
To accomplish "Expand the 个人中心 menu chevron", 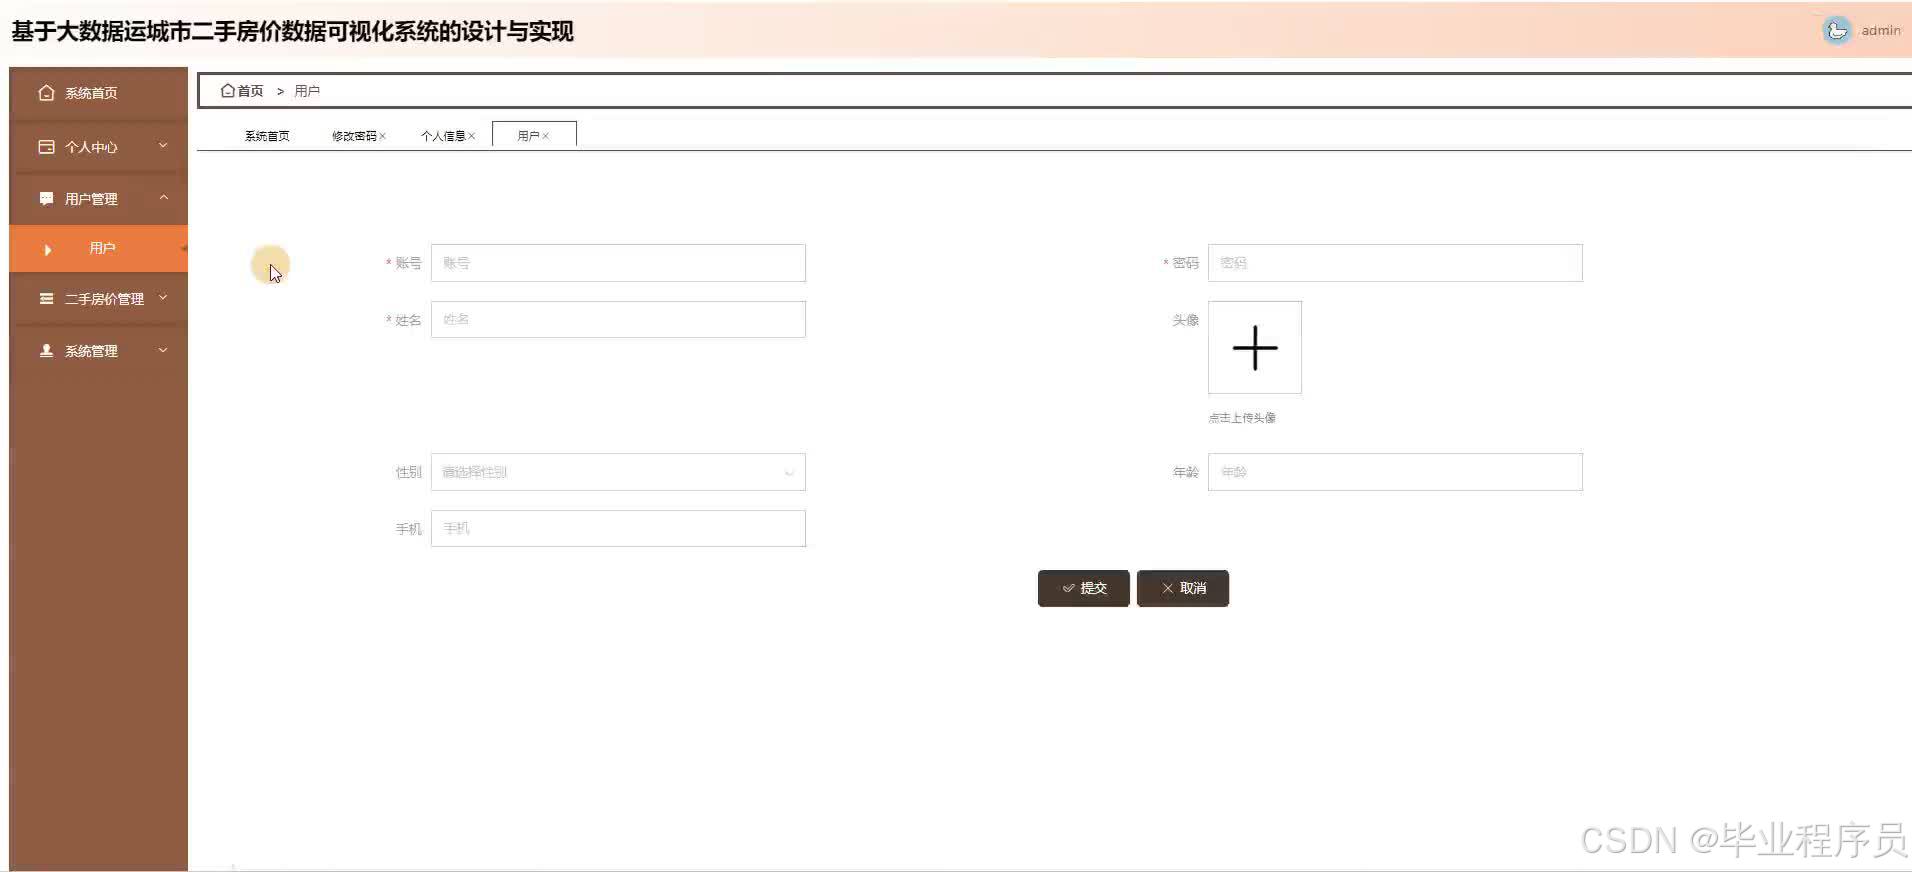I will 163,146.
